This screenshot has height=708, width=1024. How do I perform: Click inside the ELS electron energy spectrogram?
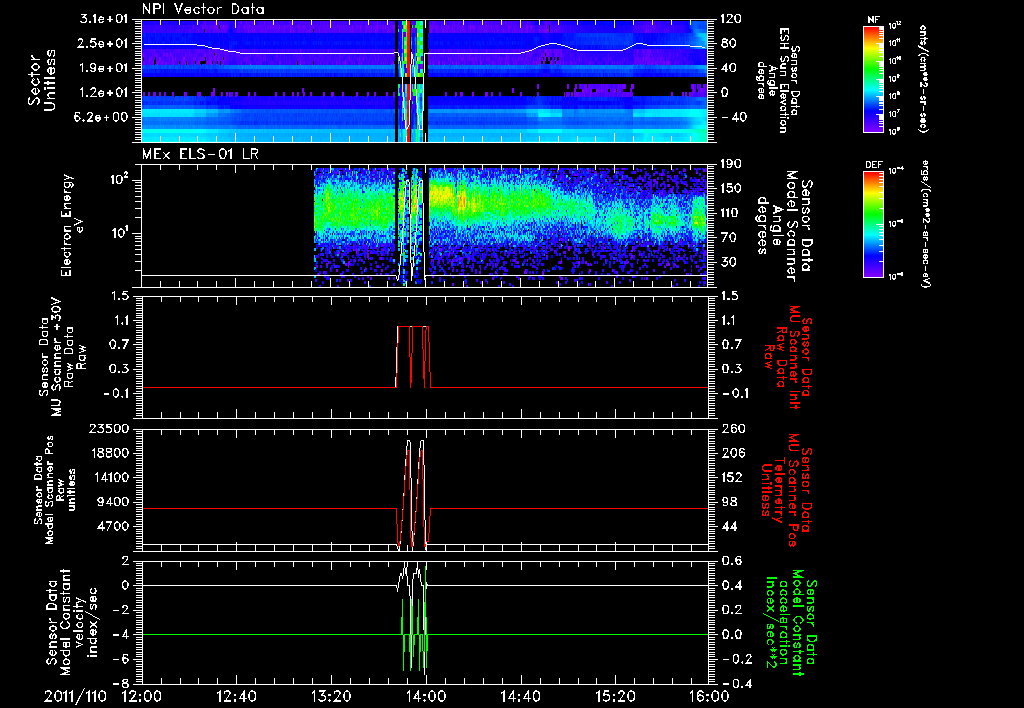[425, 225]
